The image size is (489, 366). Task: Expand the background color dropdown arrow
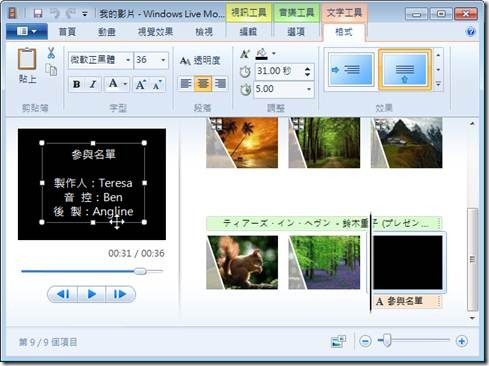[274, 53]
